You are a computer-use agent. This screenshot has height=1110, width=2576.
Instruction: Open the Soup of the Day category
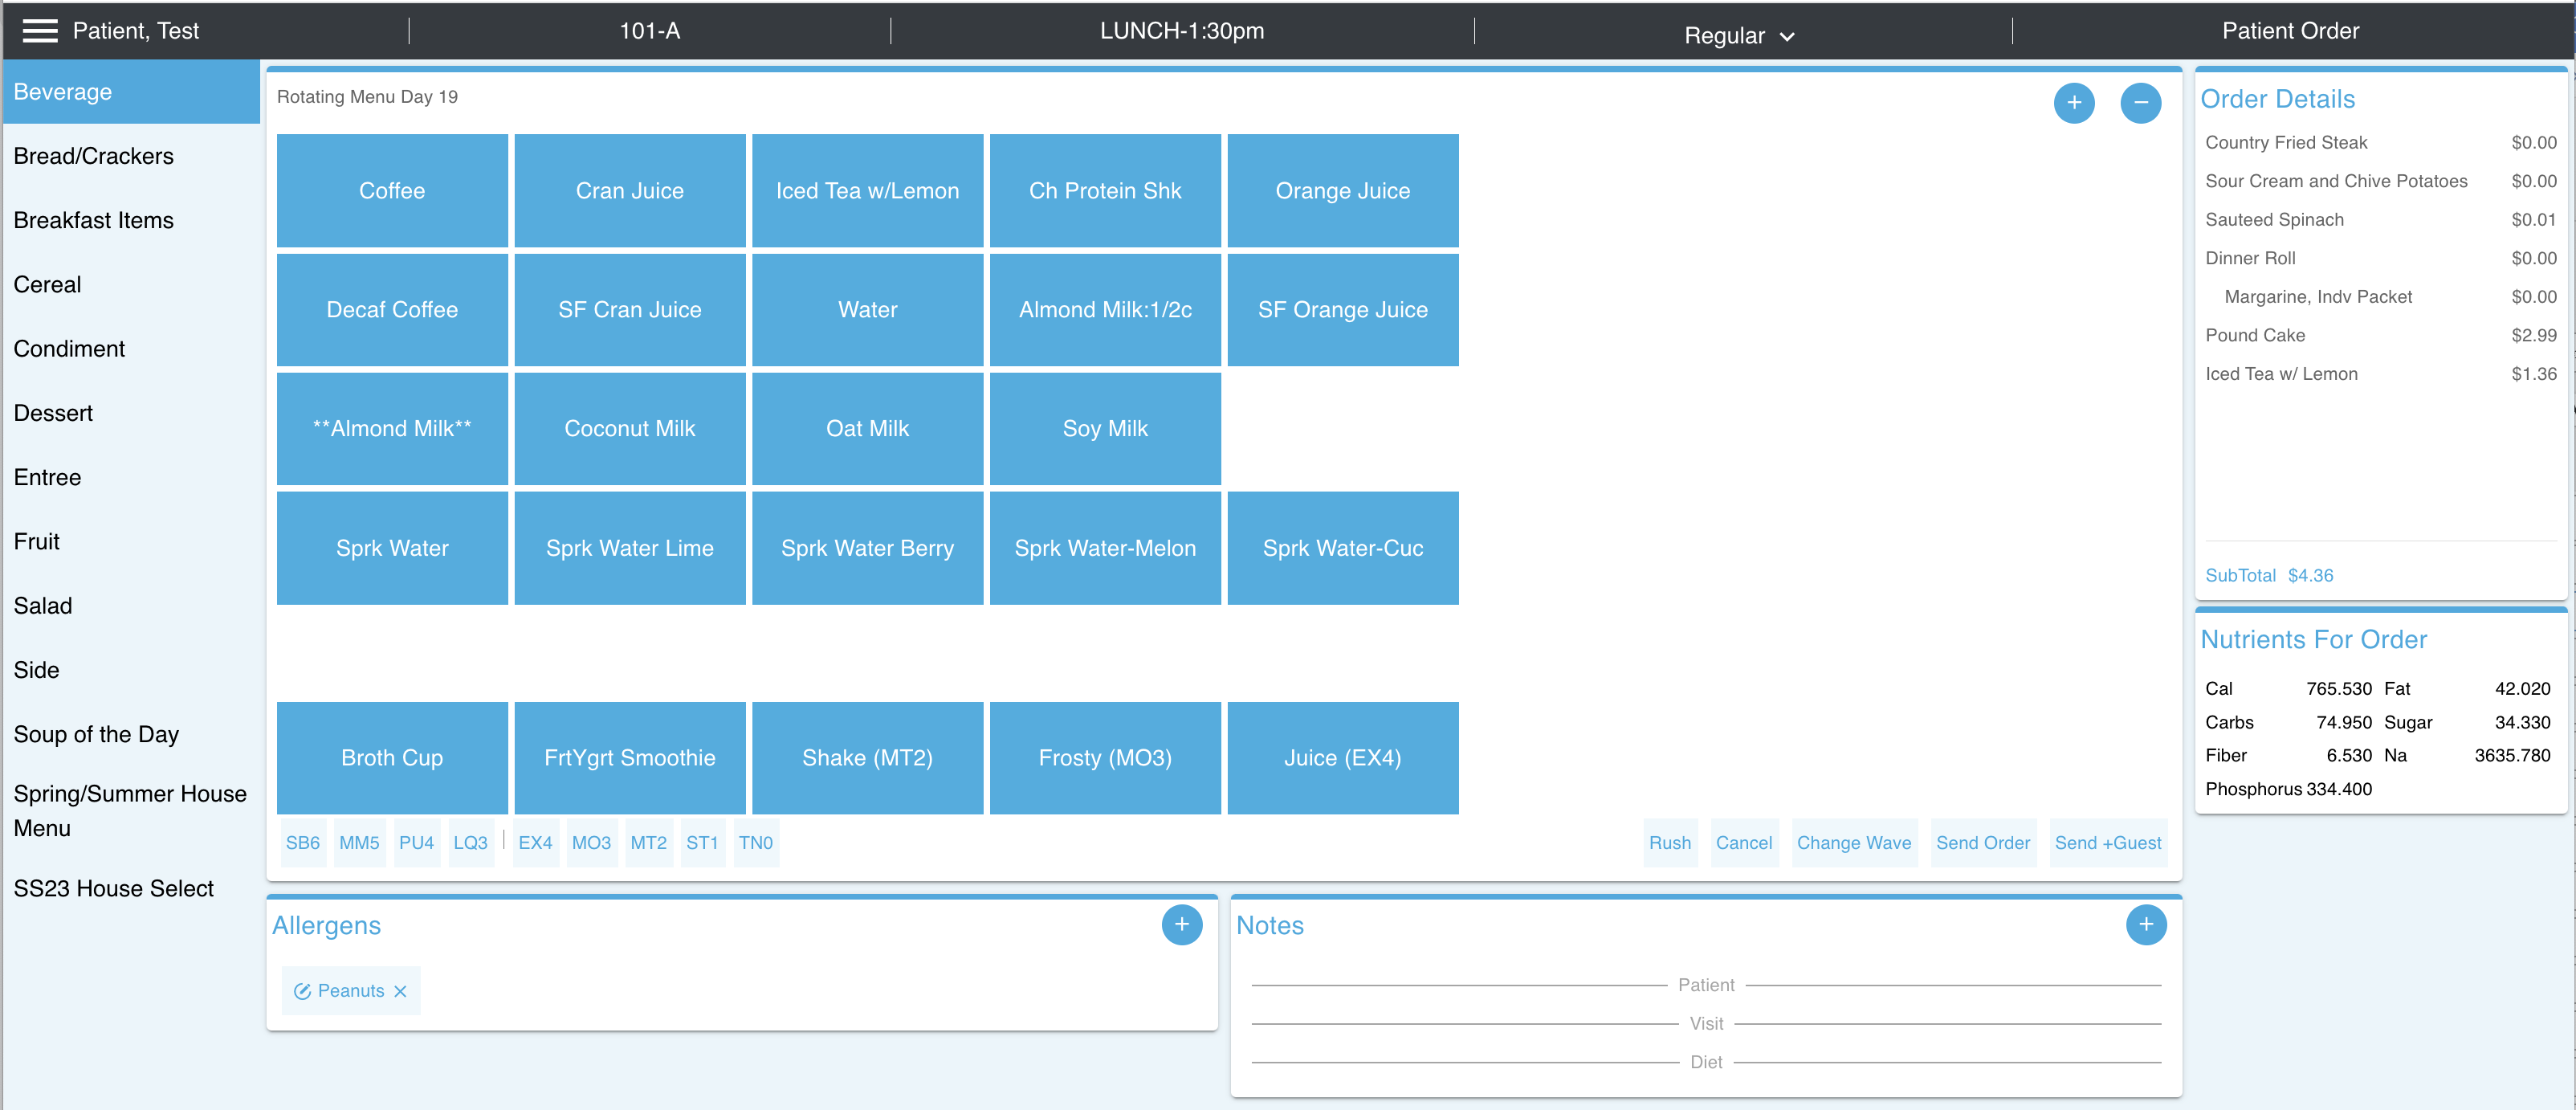pyautogui.click(x=96, y=734)
